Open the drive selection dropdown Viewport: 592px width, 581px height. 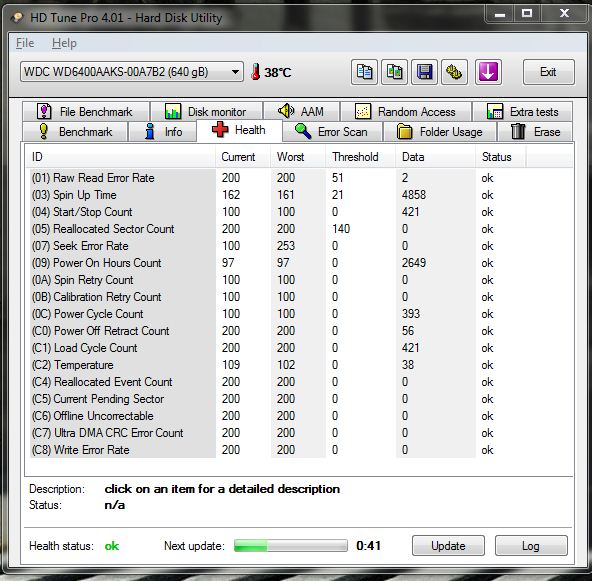pyautogui.click(x=132, y=72)
